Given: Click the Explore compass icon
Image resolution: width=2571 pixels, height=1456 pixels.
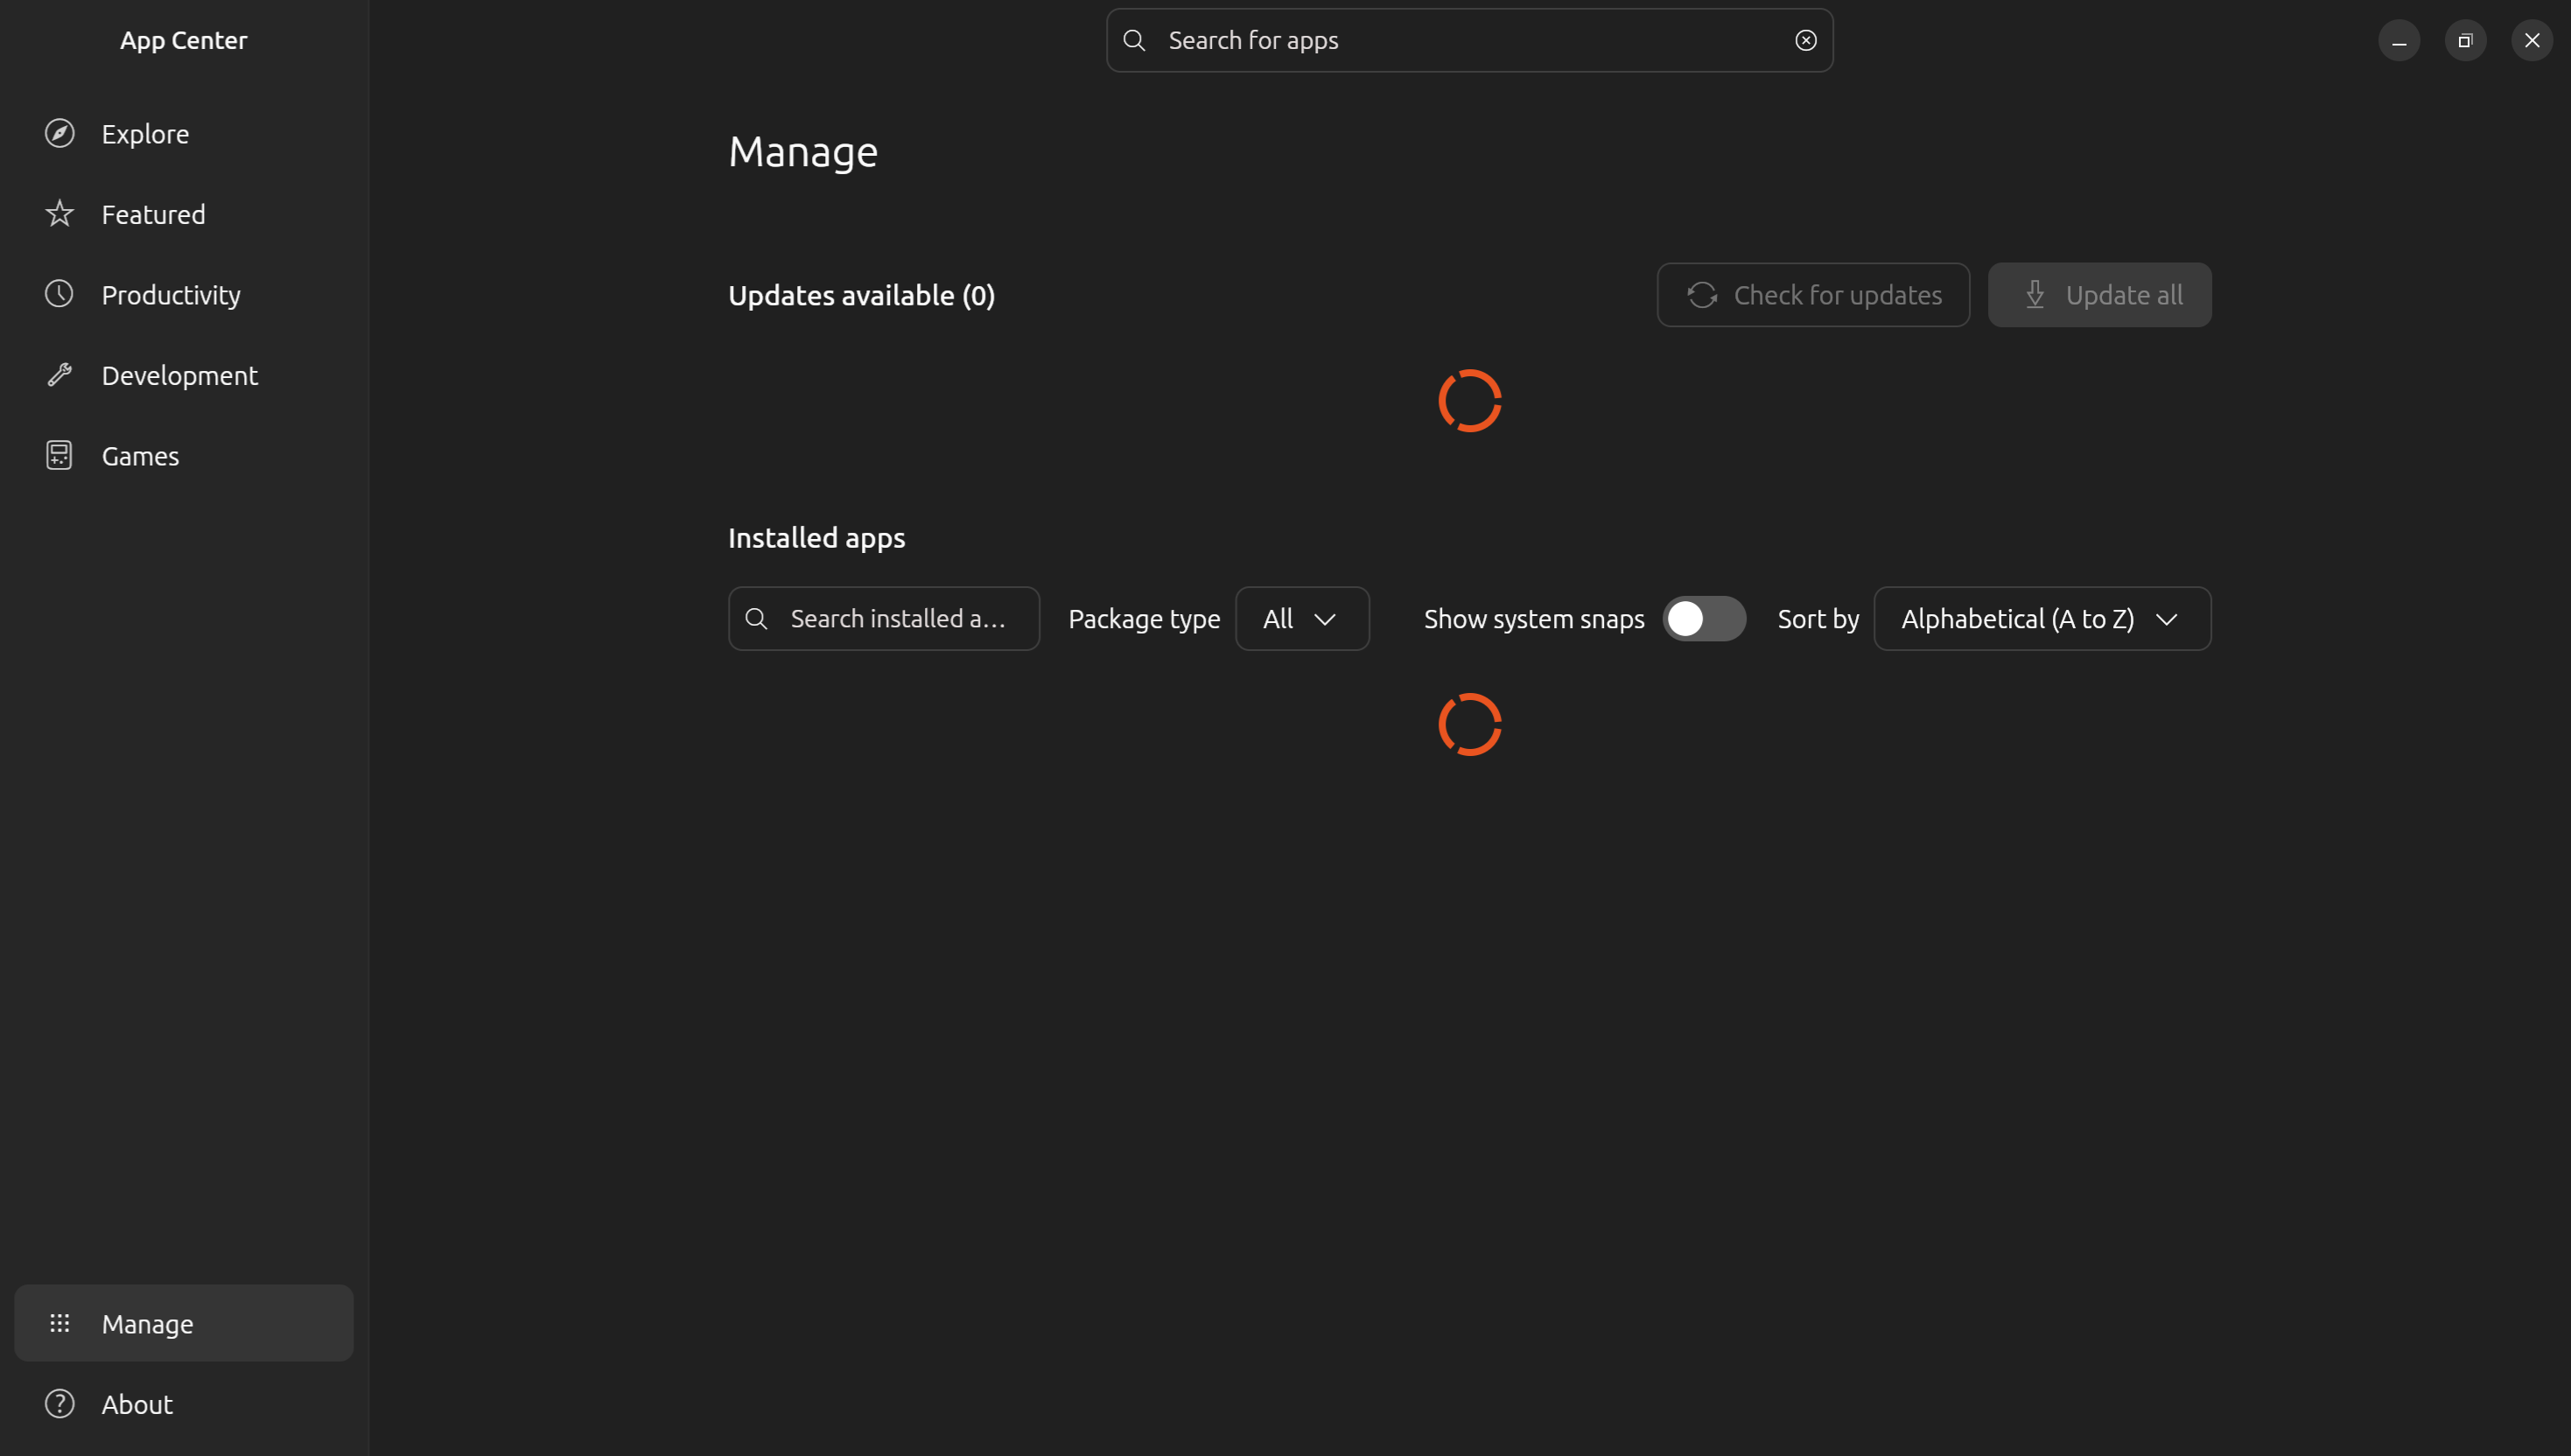Looking at the screenshot, I should pos(59,133).
